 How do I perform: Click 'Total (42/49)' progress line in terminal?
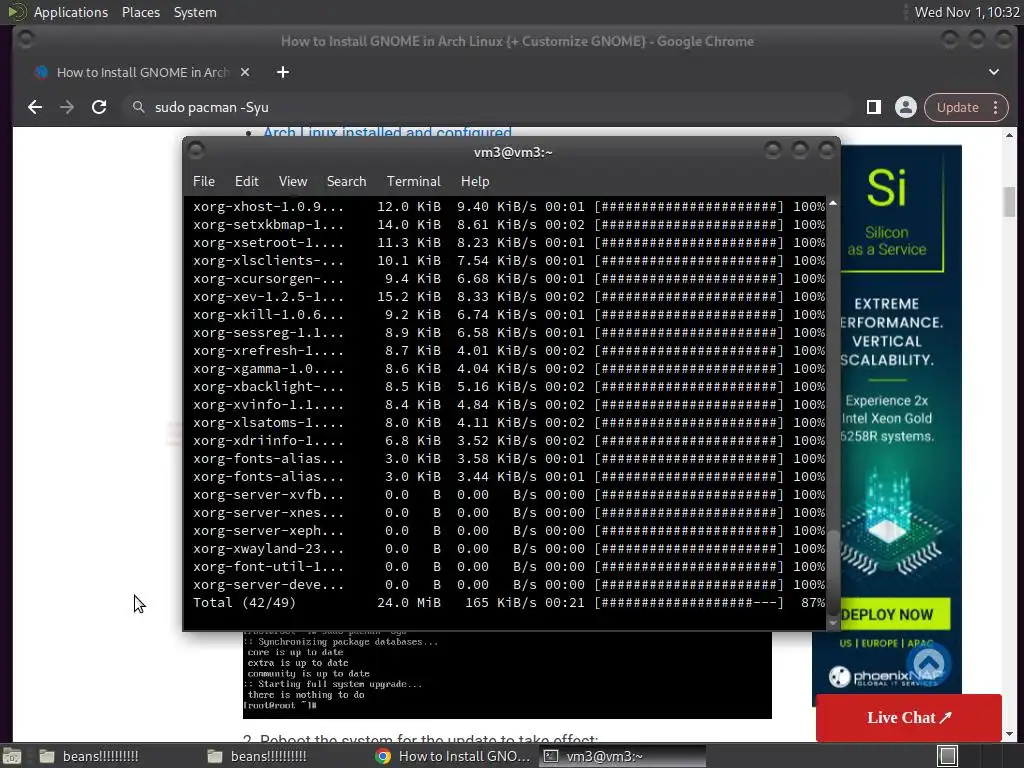pos(509,603)
